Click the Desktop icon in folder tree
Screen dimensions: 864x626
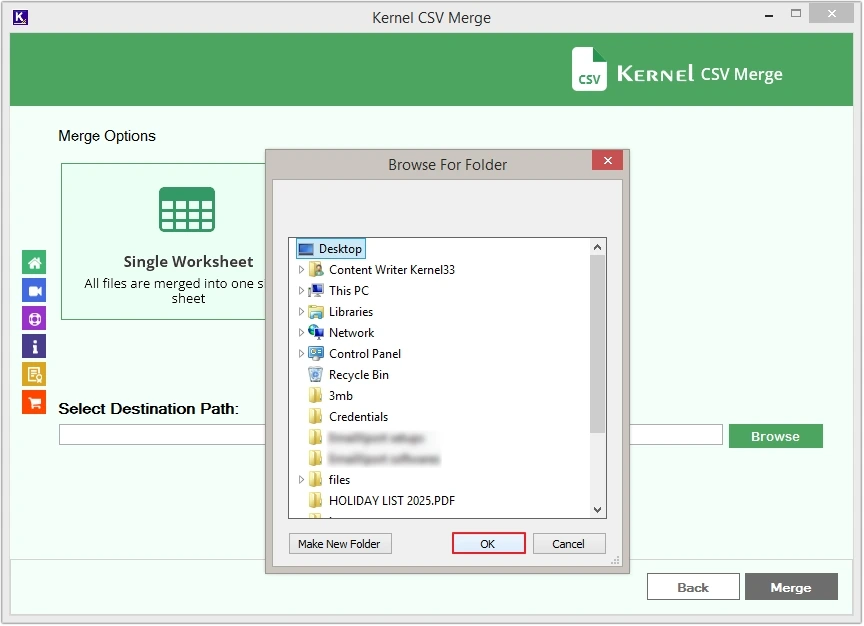pyautogui.click(x=306, y=249)
